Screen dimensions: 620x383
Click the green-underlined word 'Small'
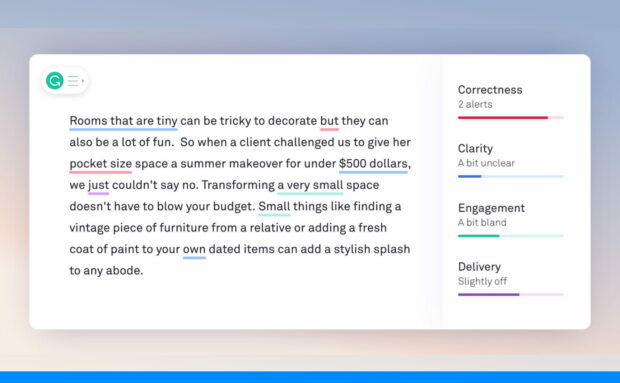(274, 206)
